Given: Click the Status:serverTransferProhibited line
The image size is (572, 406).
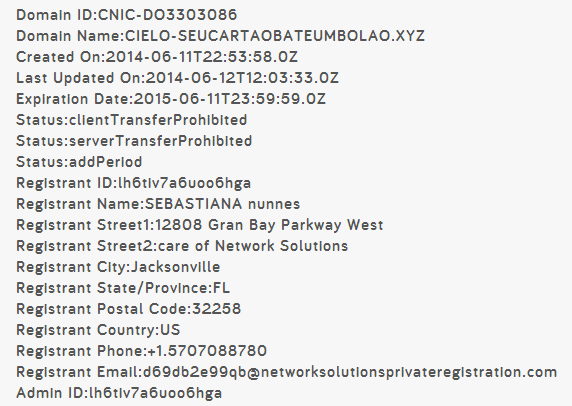Looking at the screenshot, I should click(x=134, y=141).
